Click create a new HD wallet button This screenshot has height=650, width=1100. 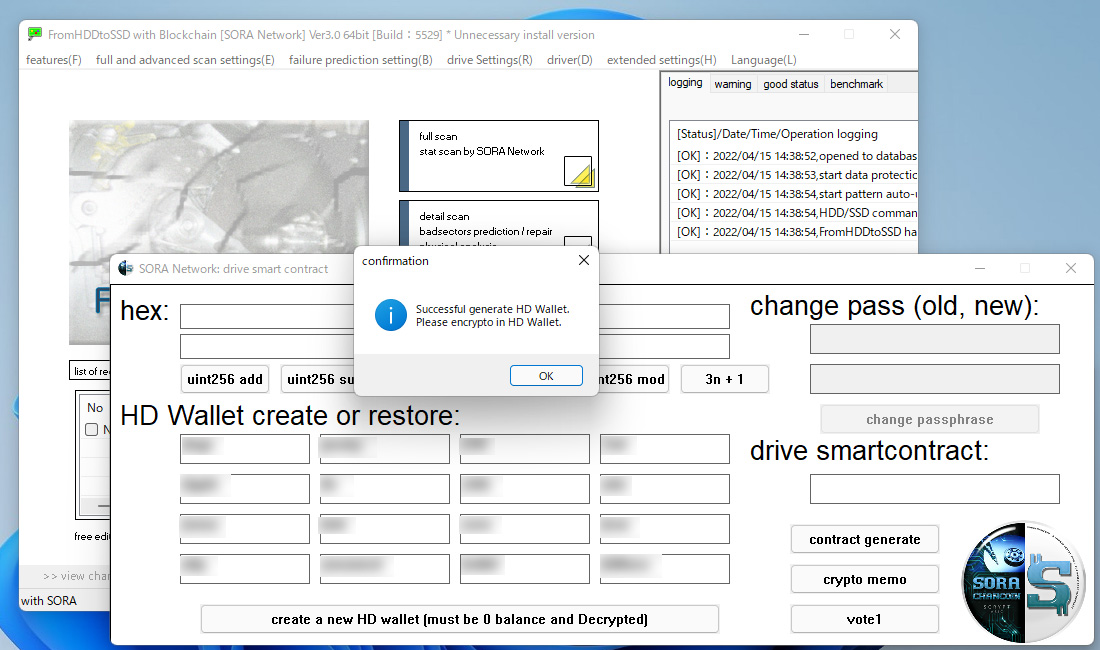[460, 619]
